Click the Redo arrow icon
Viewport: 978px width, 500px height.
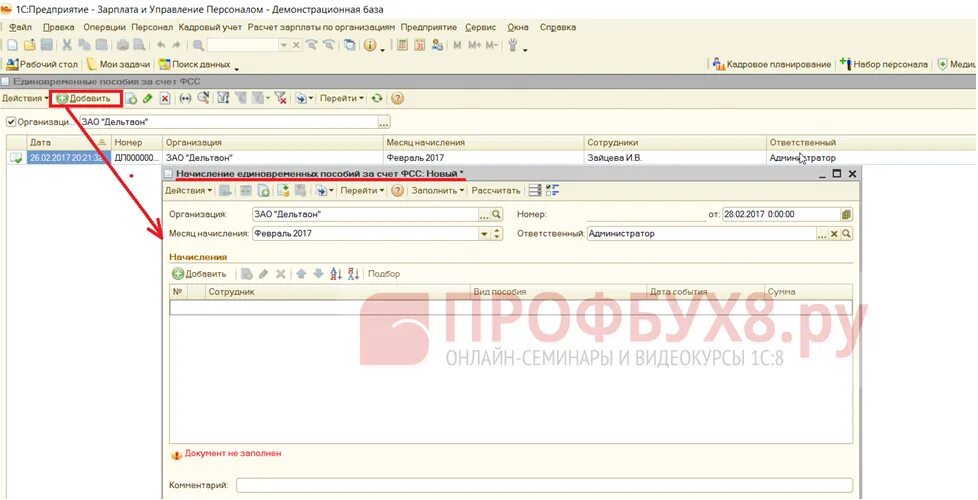point(177,45)
